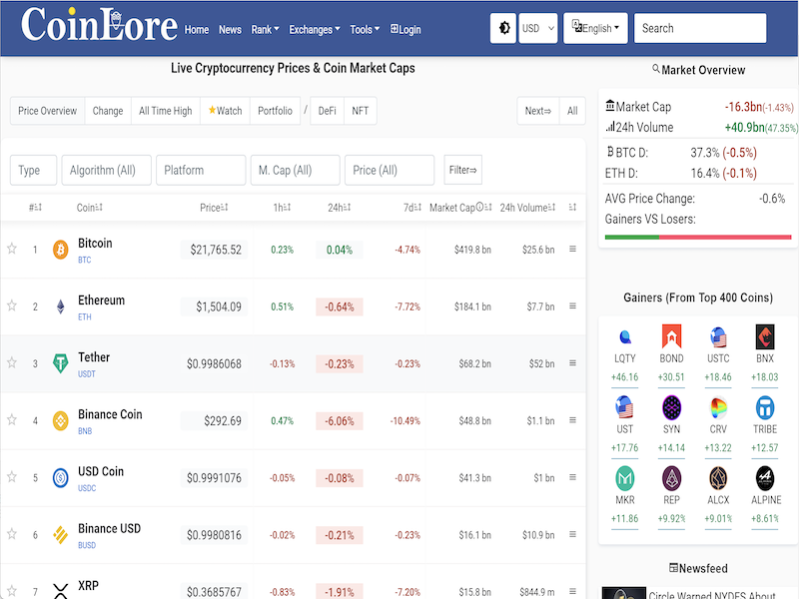Open the BNX gainer icon
Viewport: 799px width, 599px height.
[765, 337]
